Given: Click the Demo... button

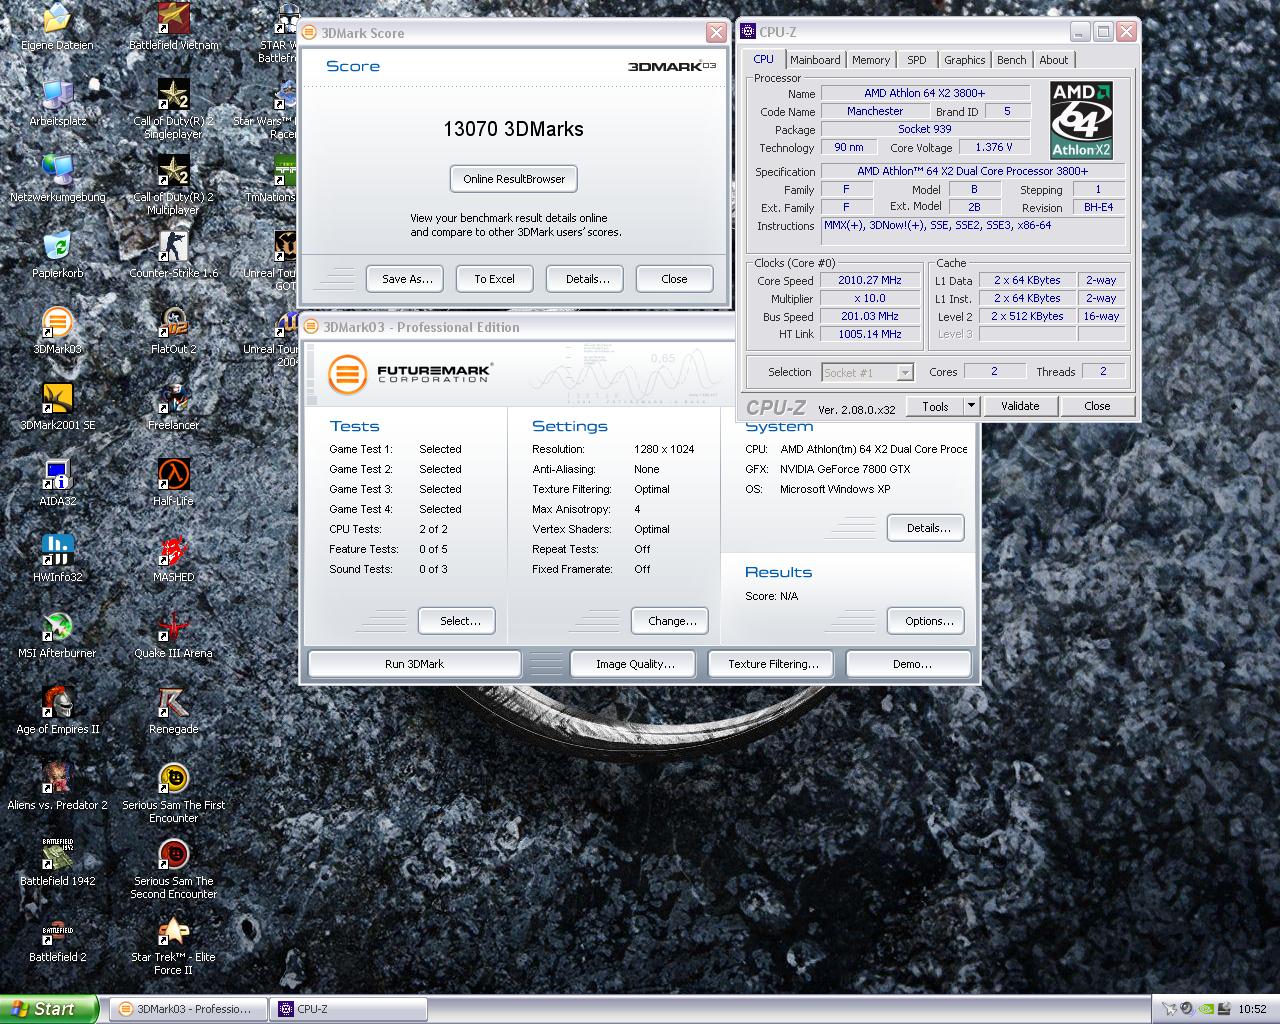Looking at the screenshot, I should click(911, 664).
